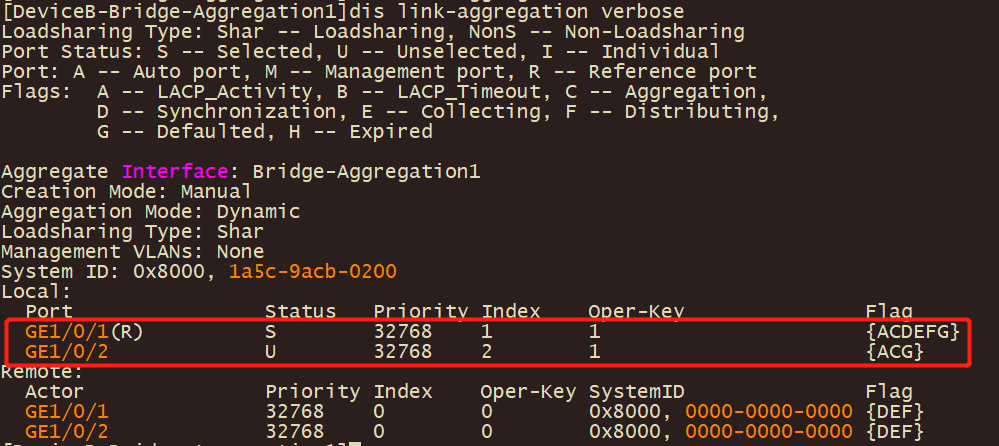Viewport: 999px width, 446px height.
Task: Click status U of local port GE1/0/2
Action: point(271,351)
